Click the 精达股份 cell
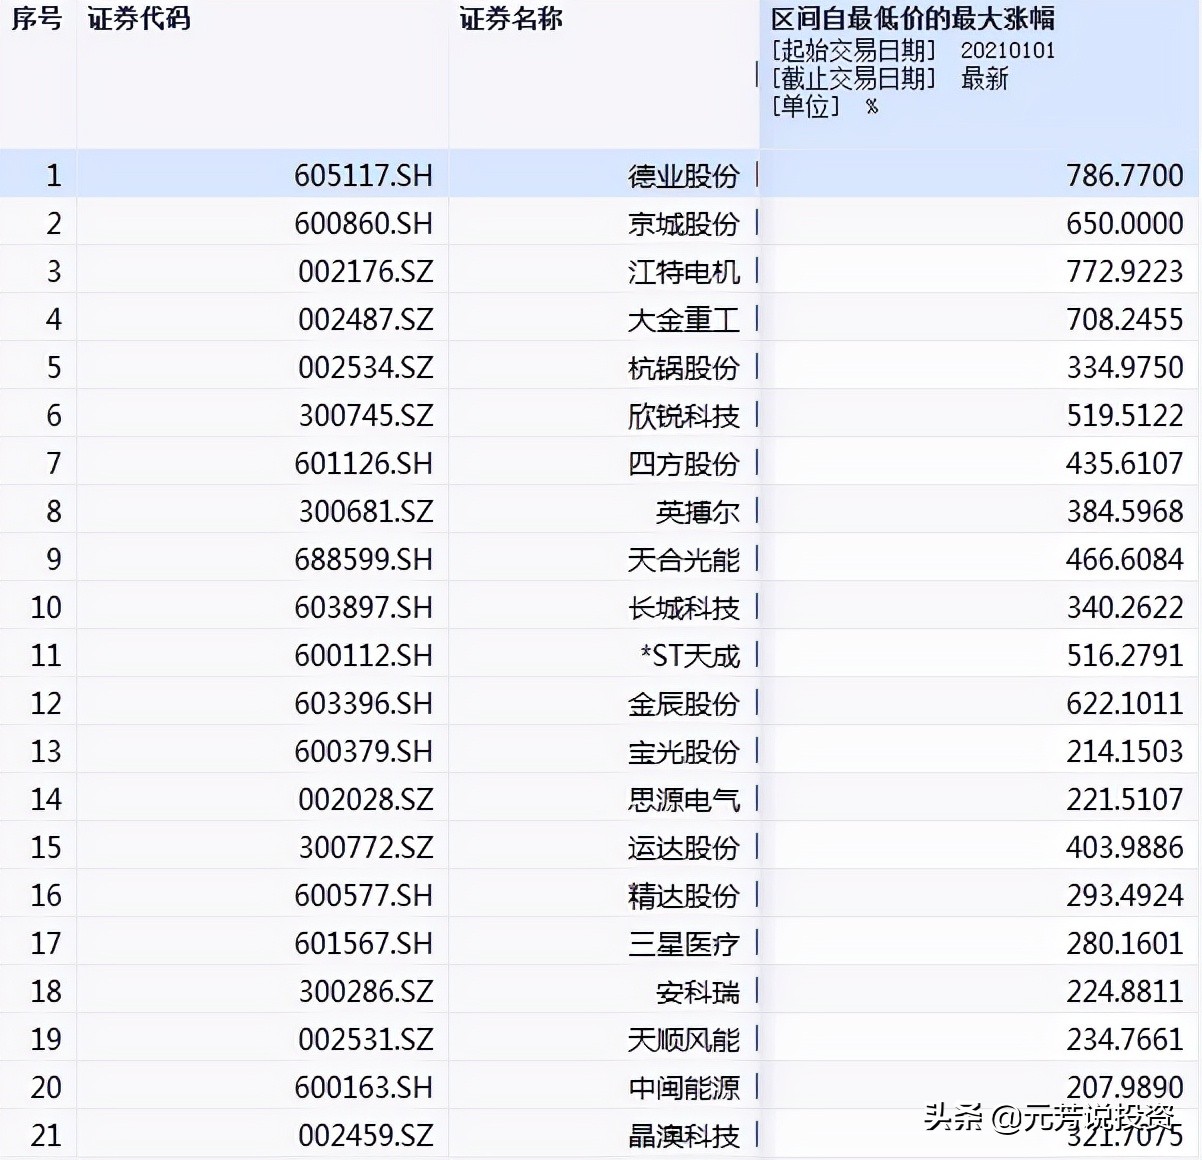Screen dimensions: 1202x1160 (x=684, y=896)
